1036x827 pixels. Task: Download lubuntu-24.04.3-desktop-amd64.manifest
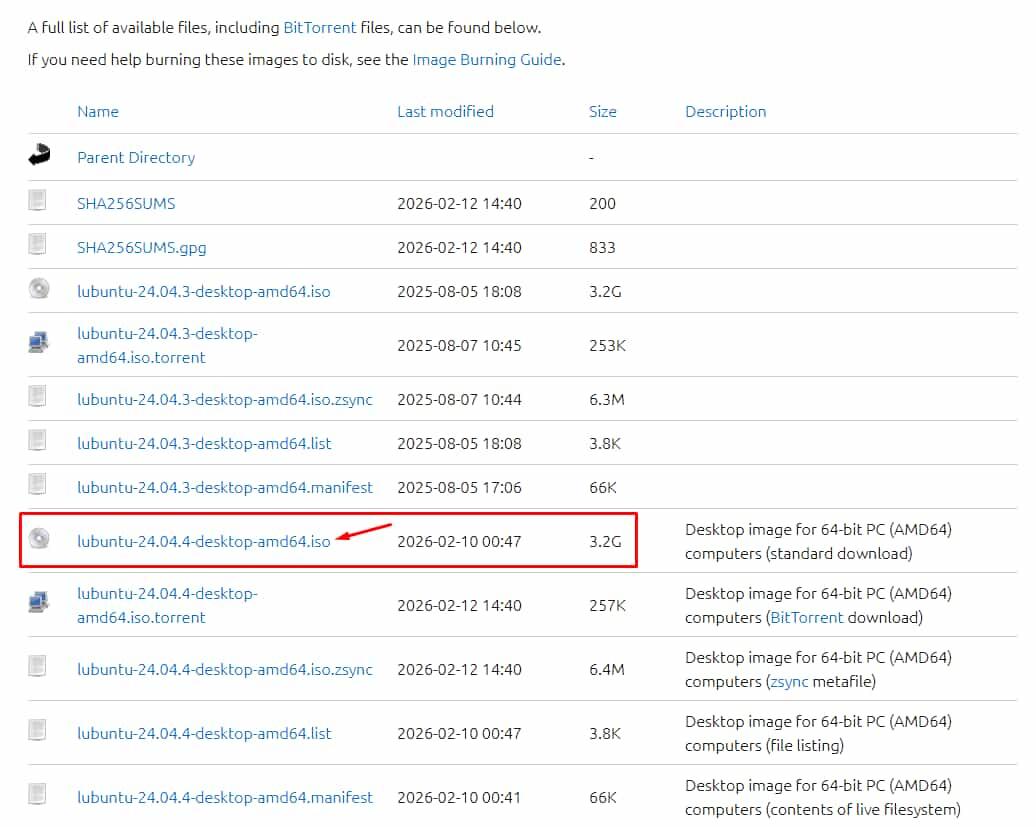point(224,487)
